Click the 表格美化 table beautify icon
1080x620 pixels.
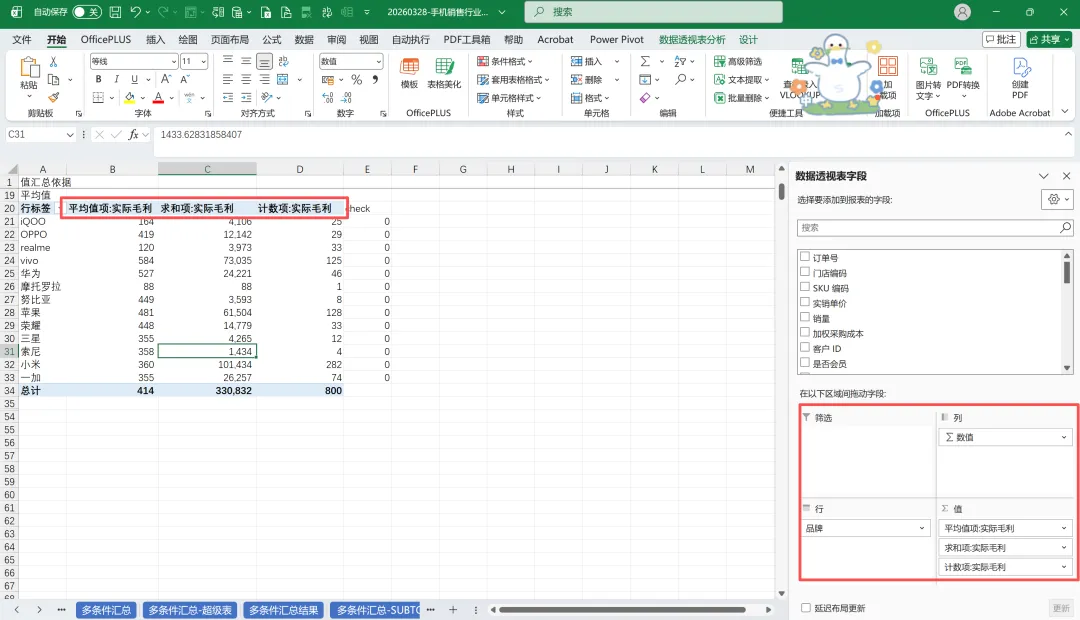point(444,73)
